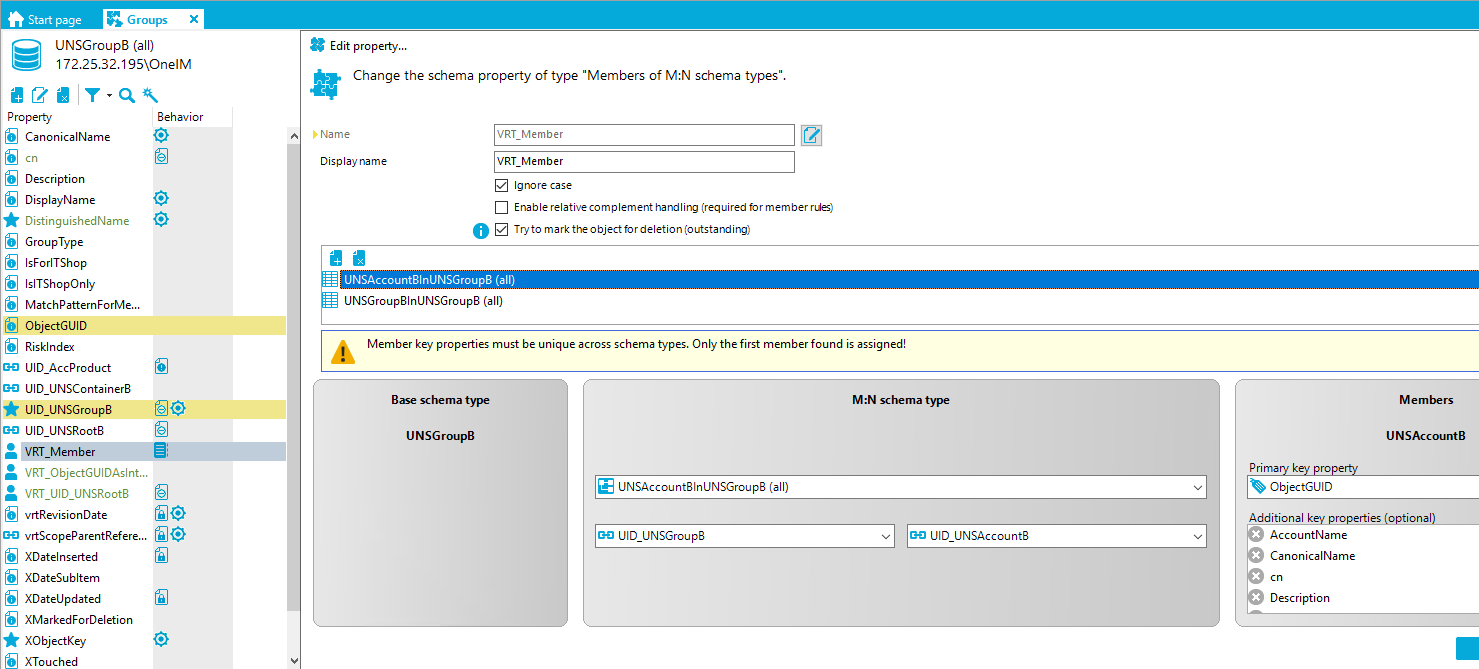1479x669 pixels.
Task: Click the edit pencil icon beside the Name field
Action: (810, 134)
